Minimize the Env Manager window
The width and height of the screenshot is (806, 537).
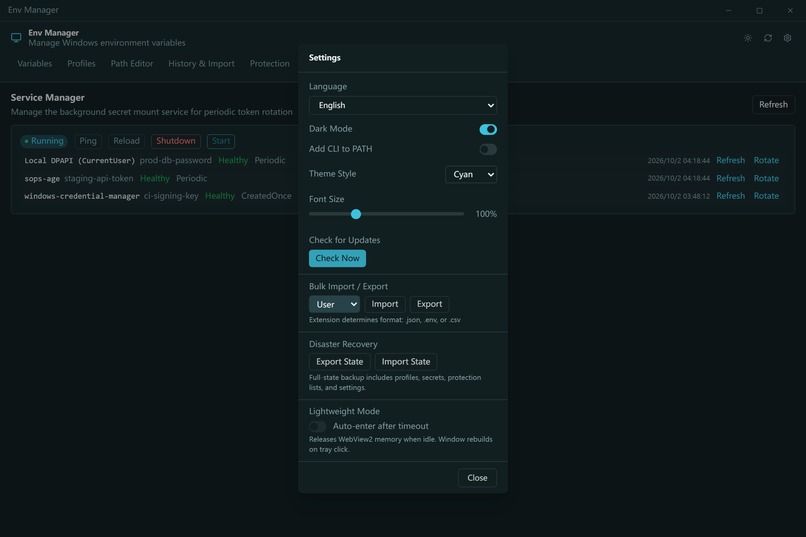coord(728,10)
